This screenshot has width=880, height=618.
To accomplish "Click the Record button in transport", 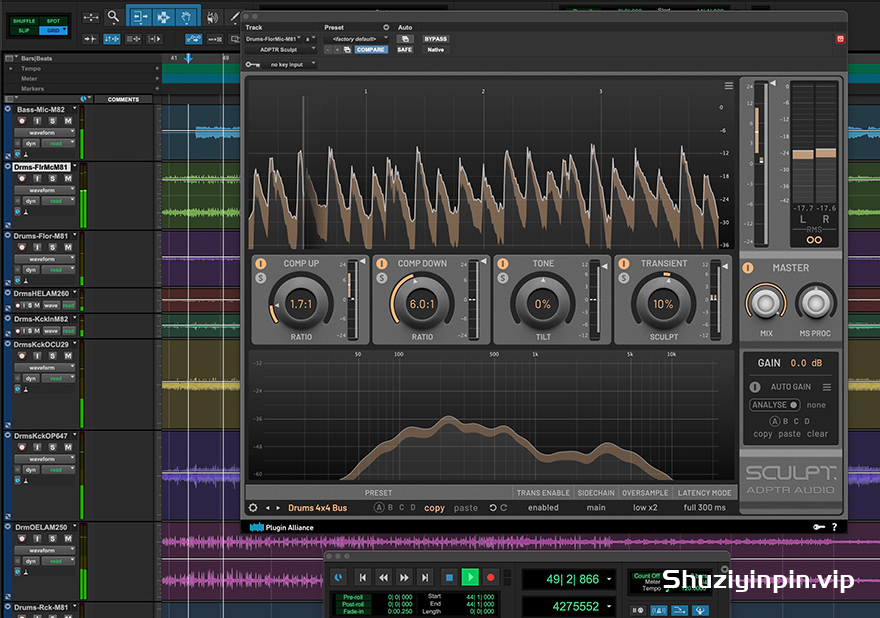I will point(491,577).
